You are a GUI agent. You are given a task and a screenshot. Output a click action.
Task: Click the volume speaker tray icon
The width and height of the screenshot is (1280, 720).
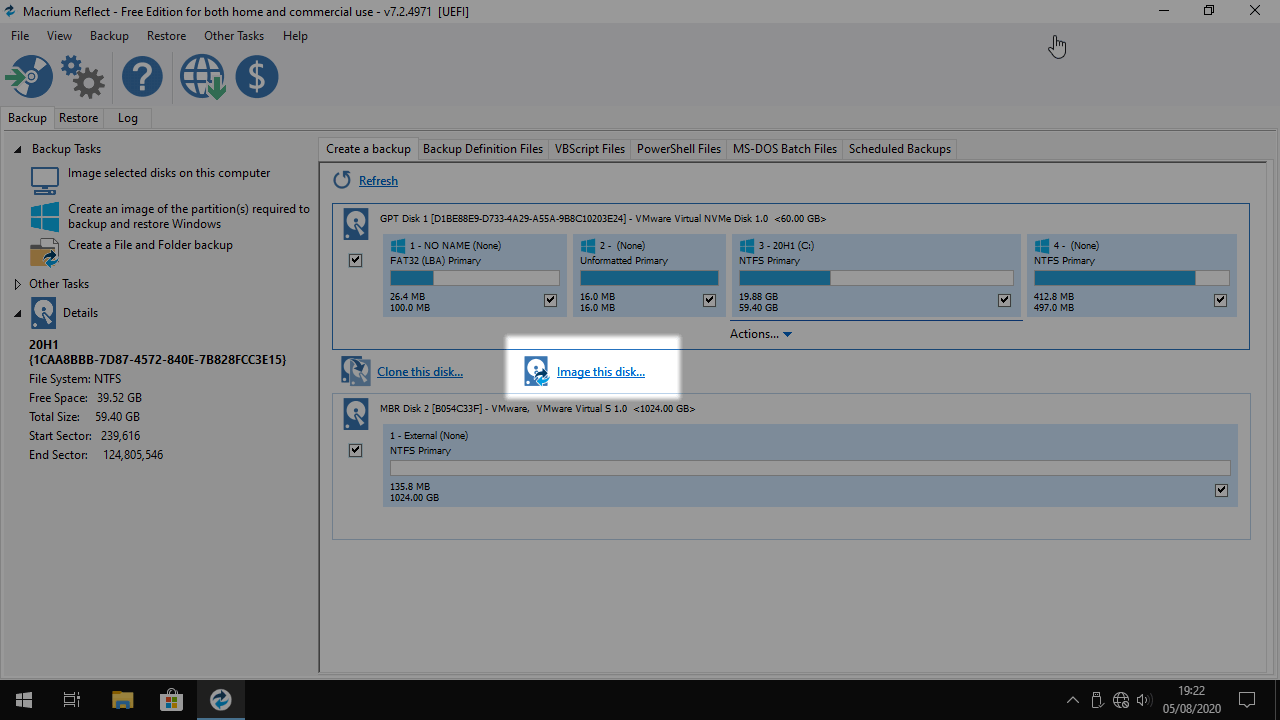pyautogui.click(x=1144, y=700)
